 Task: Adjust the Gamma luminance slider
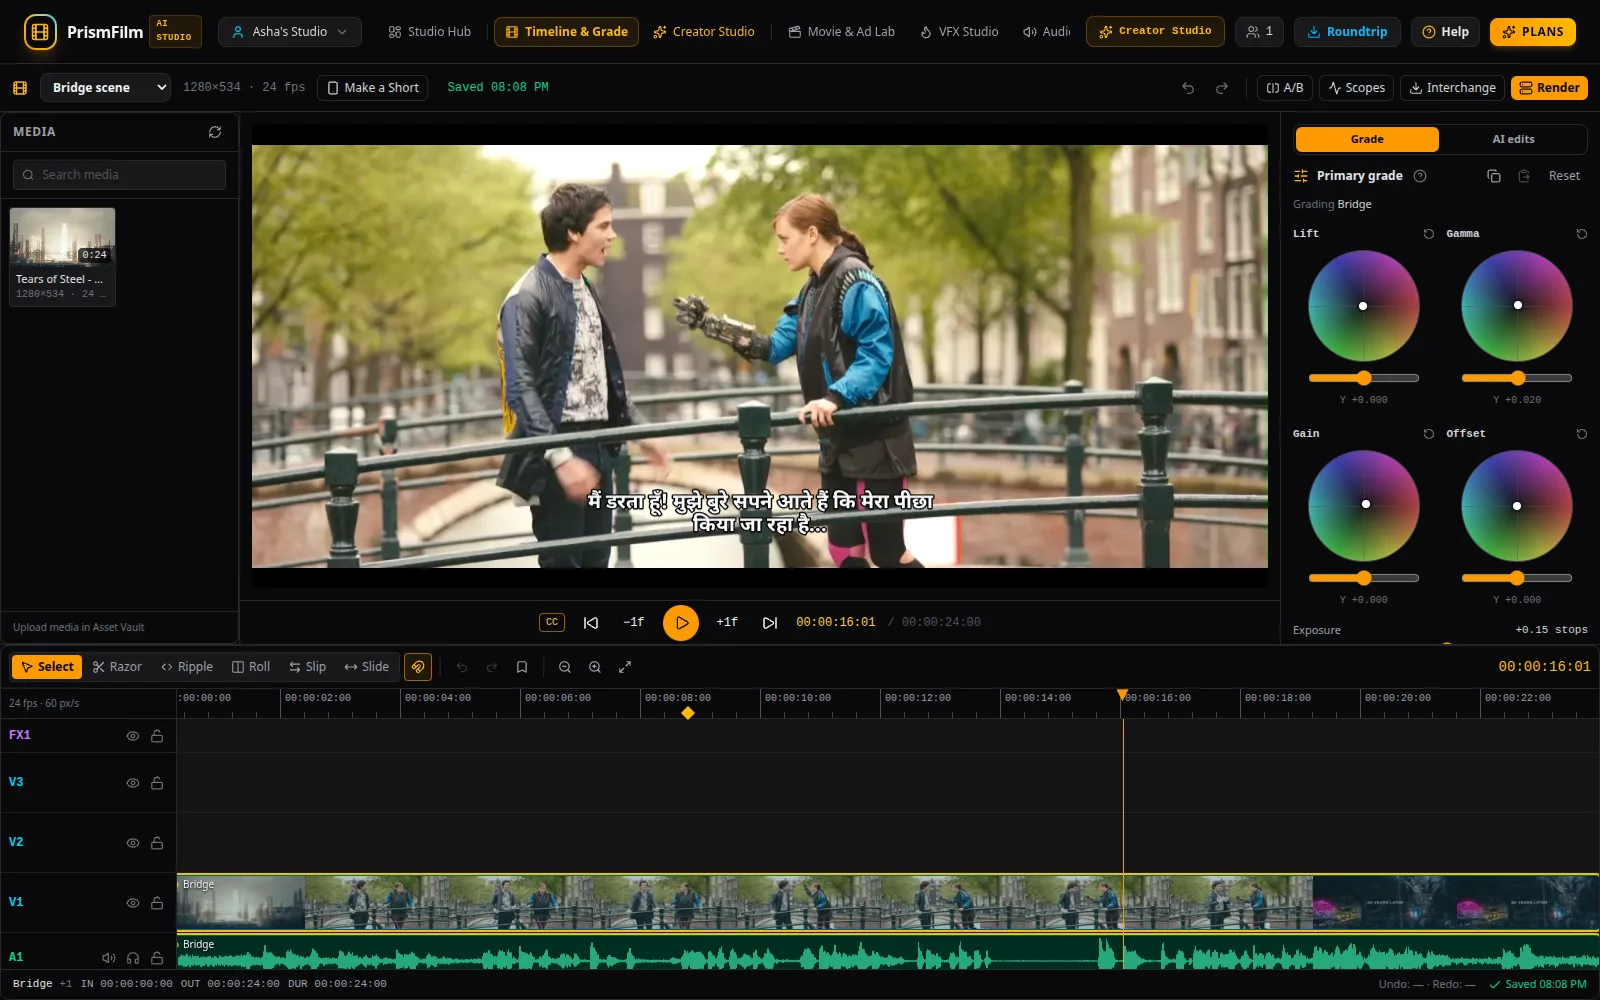tap(1517, 378)
